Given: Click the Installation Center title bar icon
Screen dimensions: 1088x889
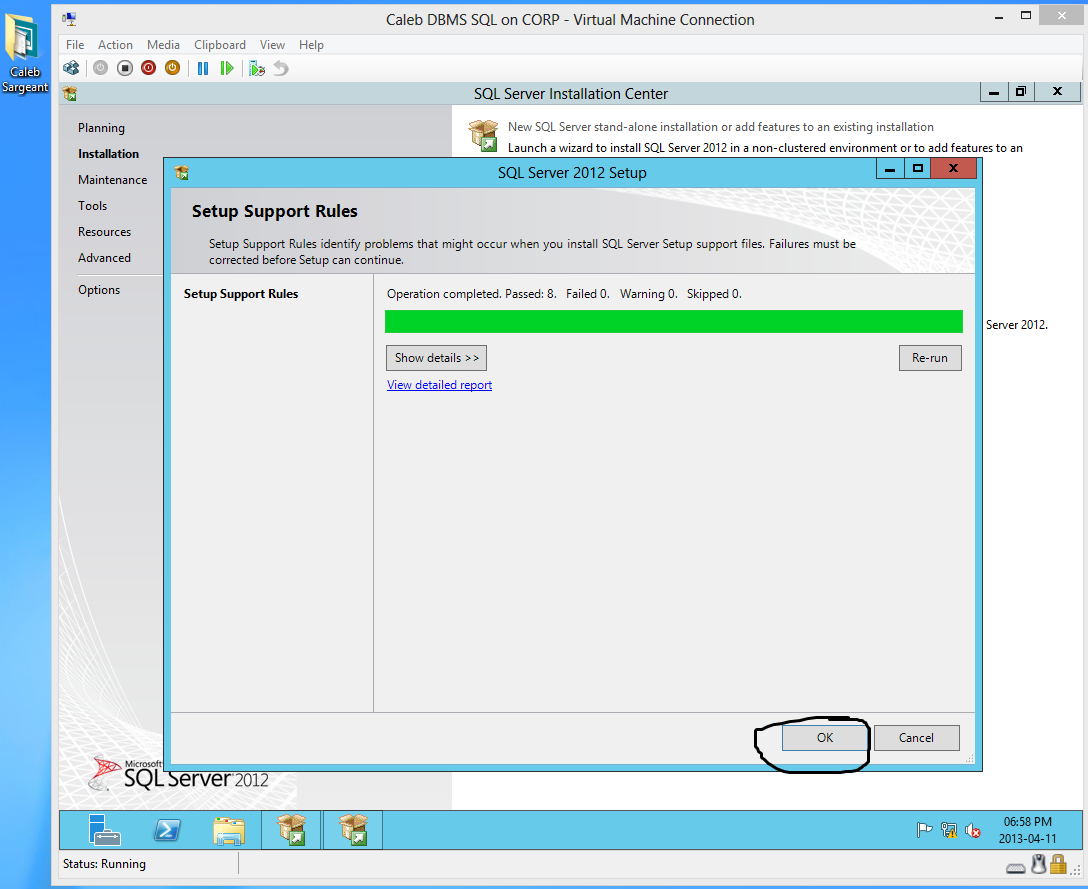Looking at the screenshot, I should [x=69, y=94].
